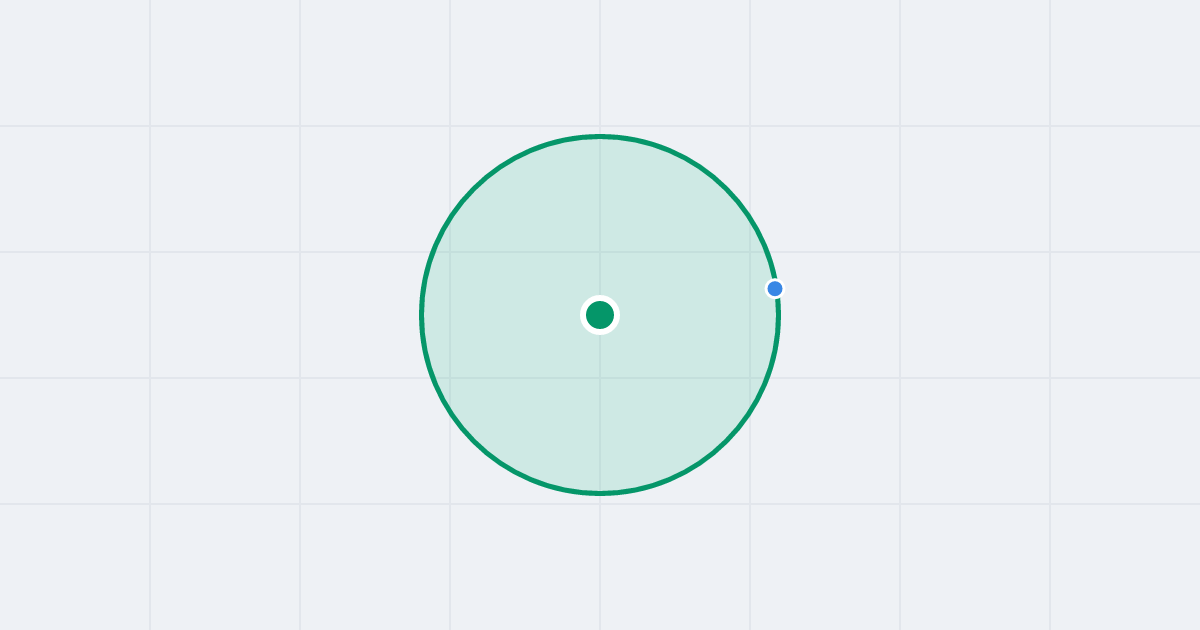Select the green center point of the circle
1200x630 pixels.
coord(600,315)
